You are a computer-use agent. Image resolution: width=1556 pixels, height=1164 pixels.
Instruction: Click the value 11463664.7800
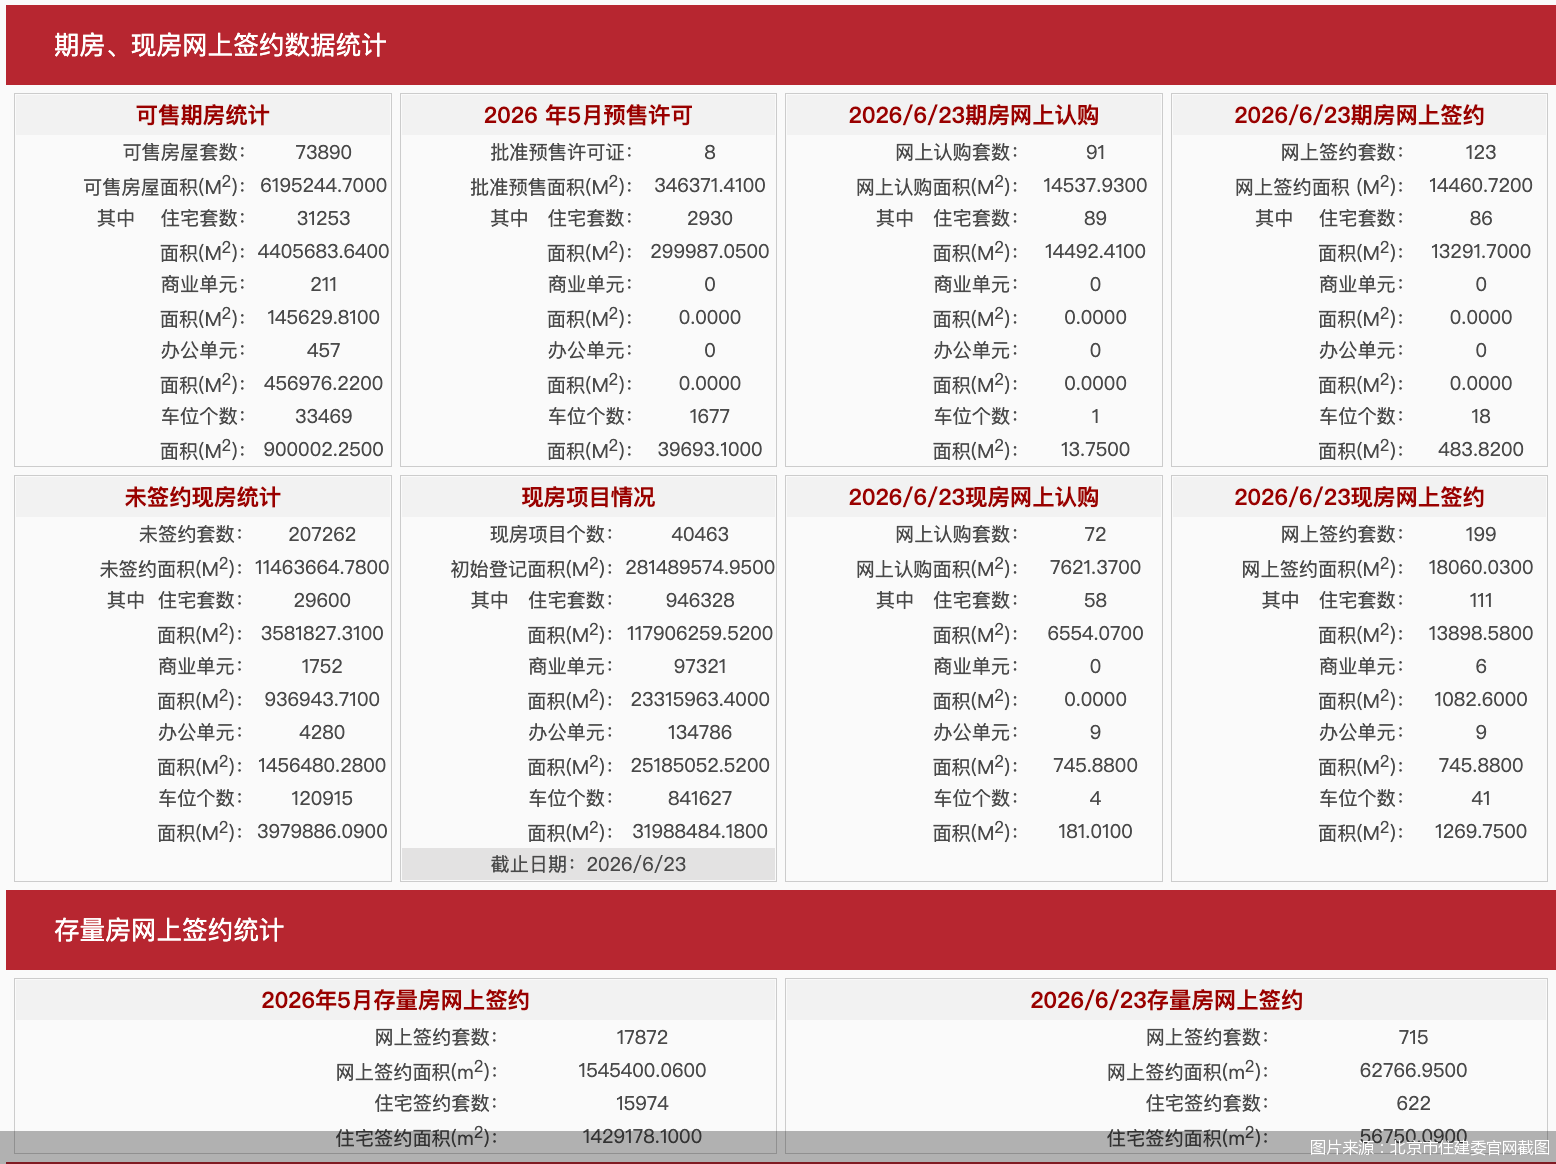322,567
